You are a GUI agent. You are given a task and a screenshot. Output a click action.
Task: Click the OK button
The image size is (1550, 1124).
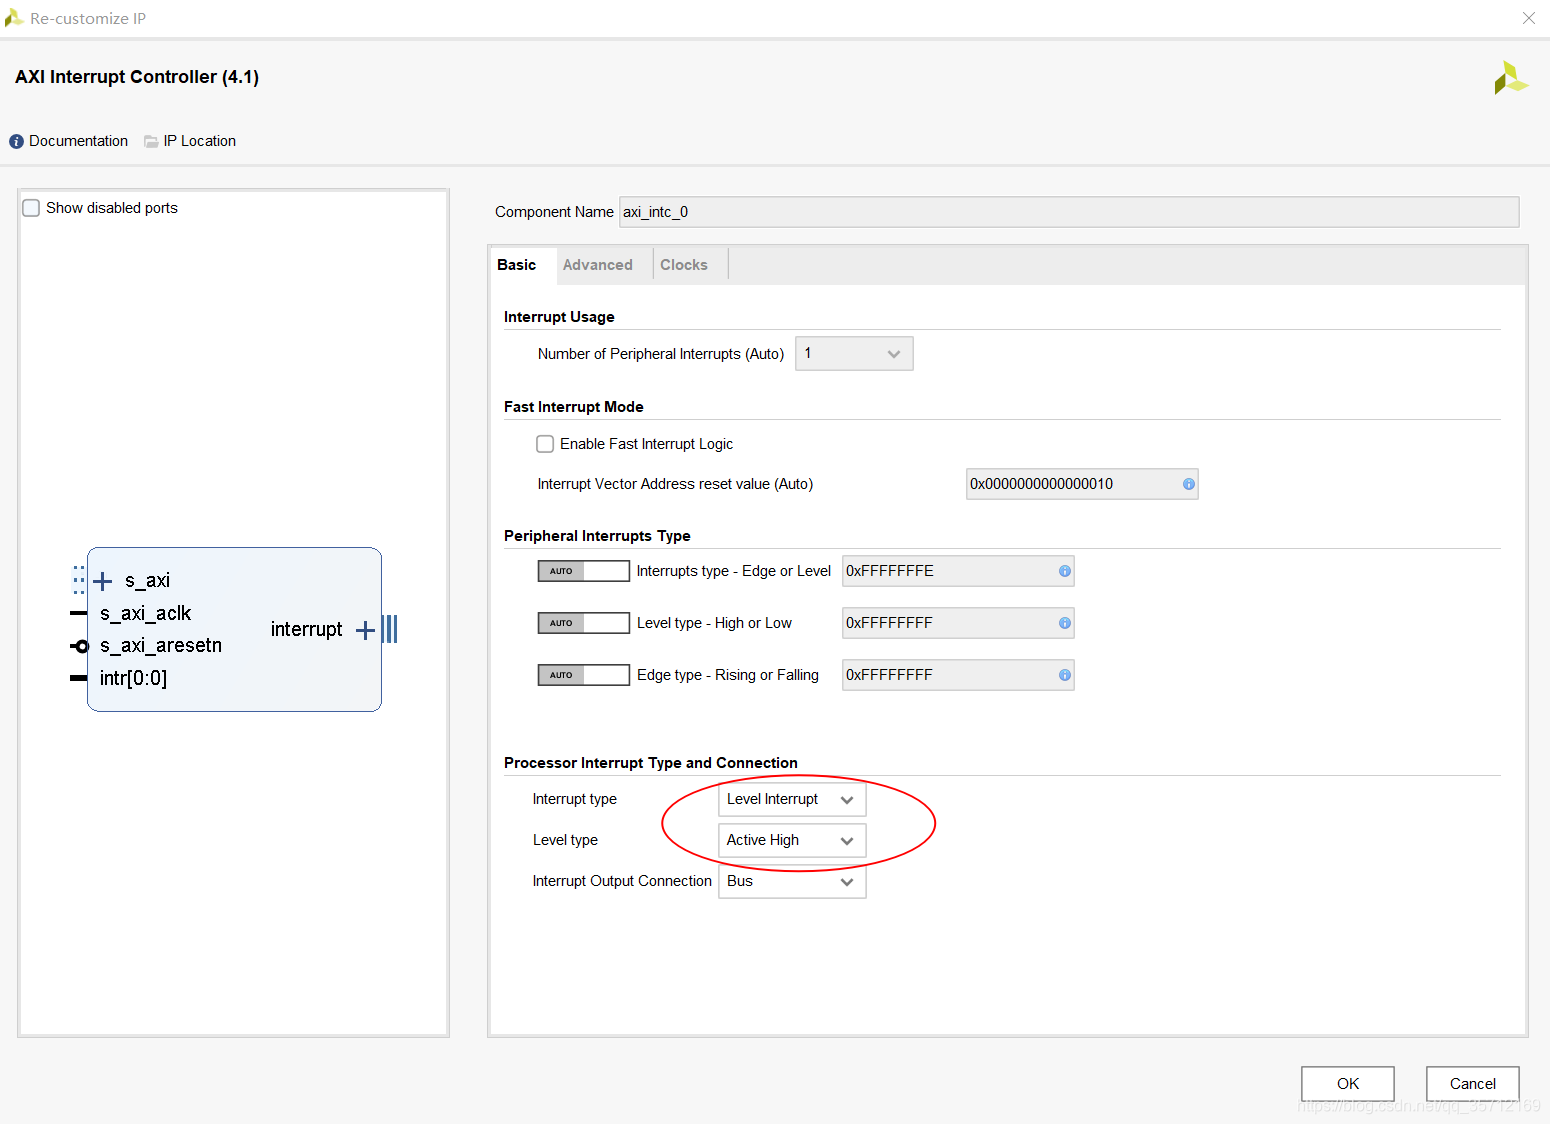(x=1348, y=1084)
